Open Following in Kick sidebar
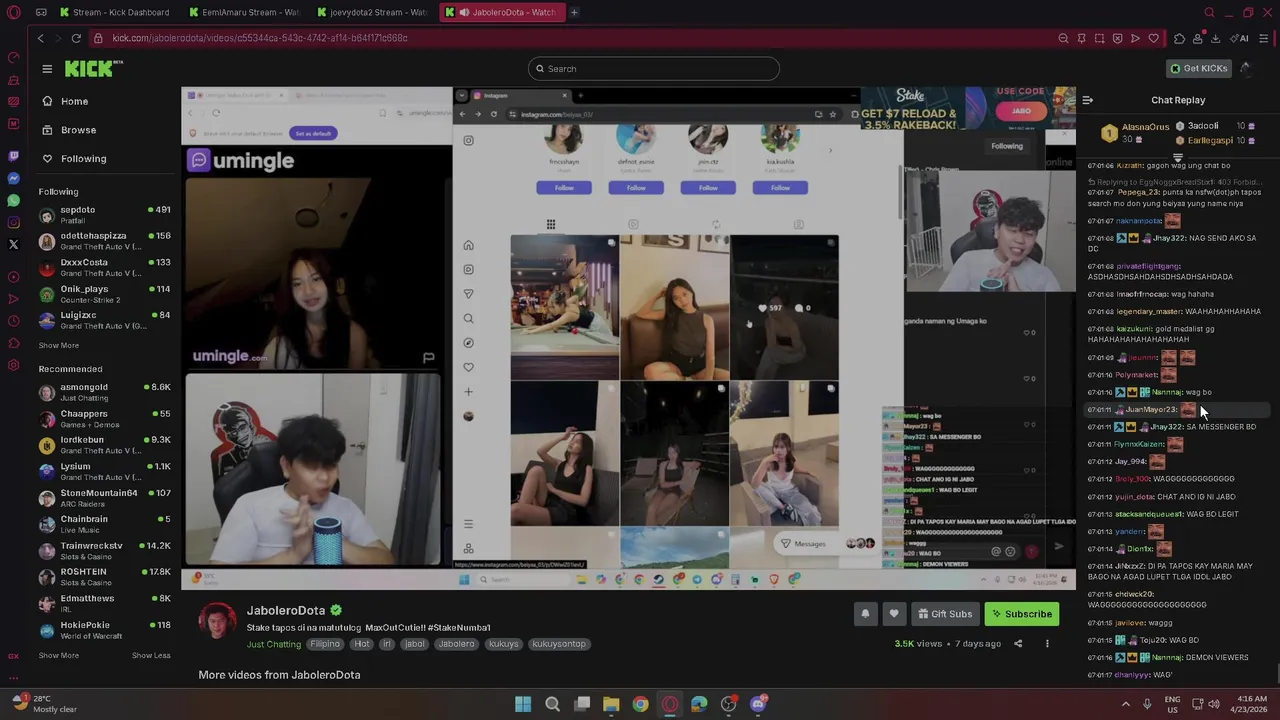Screen dimensions: 1280x720 (x=74, y=158)
